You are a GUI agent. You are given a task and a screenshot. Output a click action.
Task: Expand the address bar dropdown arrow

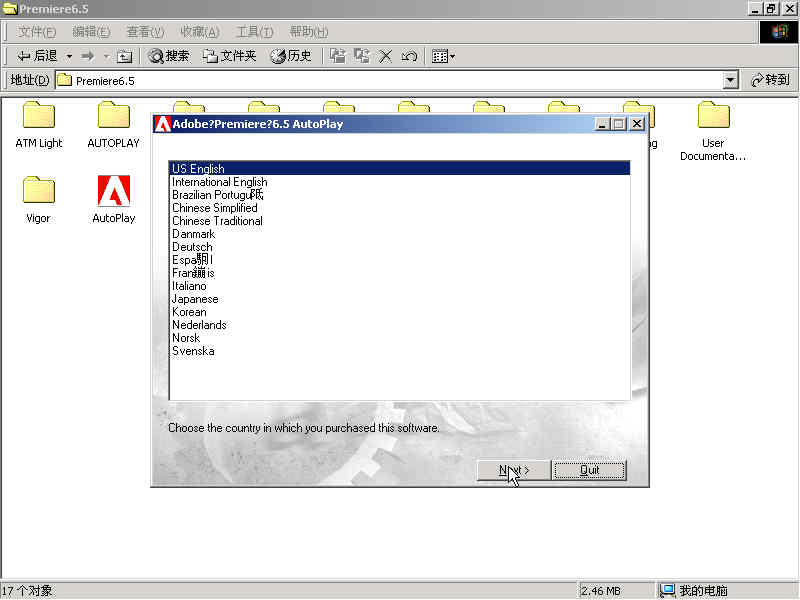point(731,81)
